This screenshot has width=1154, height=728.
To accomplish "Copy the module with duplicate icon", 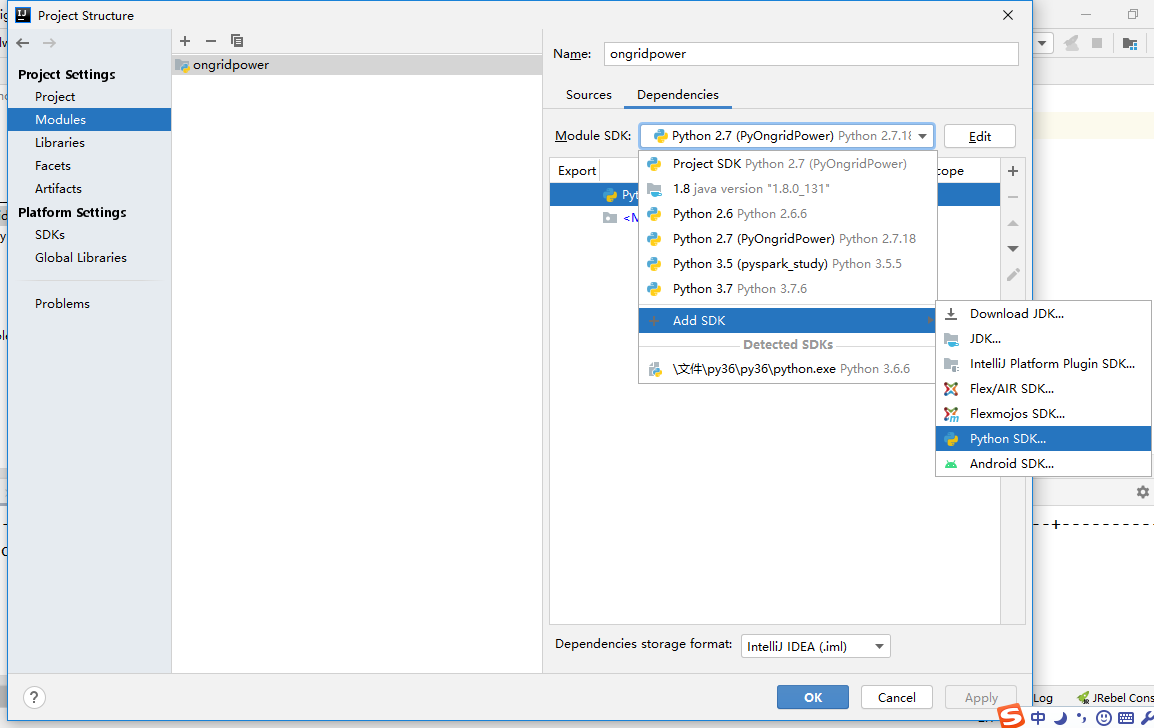I will 237,41.
